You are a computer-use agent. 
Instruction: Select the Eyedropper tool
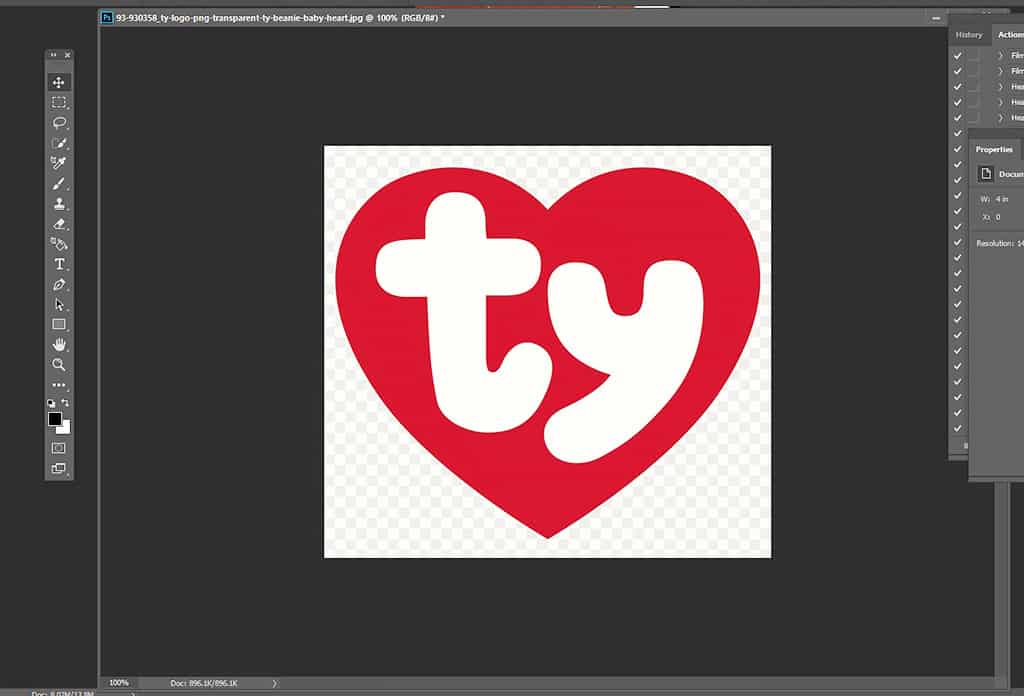[x=59, y=163]
